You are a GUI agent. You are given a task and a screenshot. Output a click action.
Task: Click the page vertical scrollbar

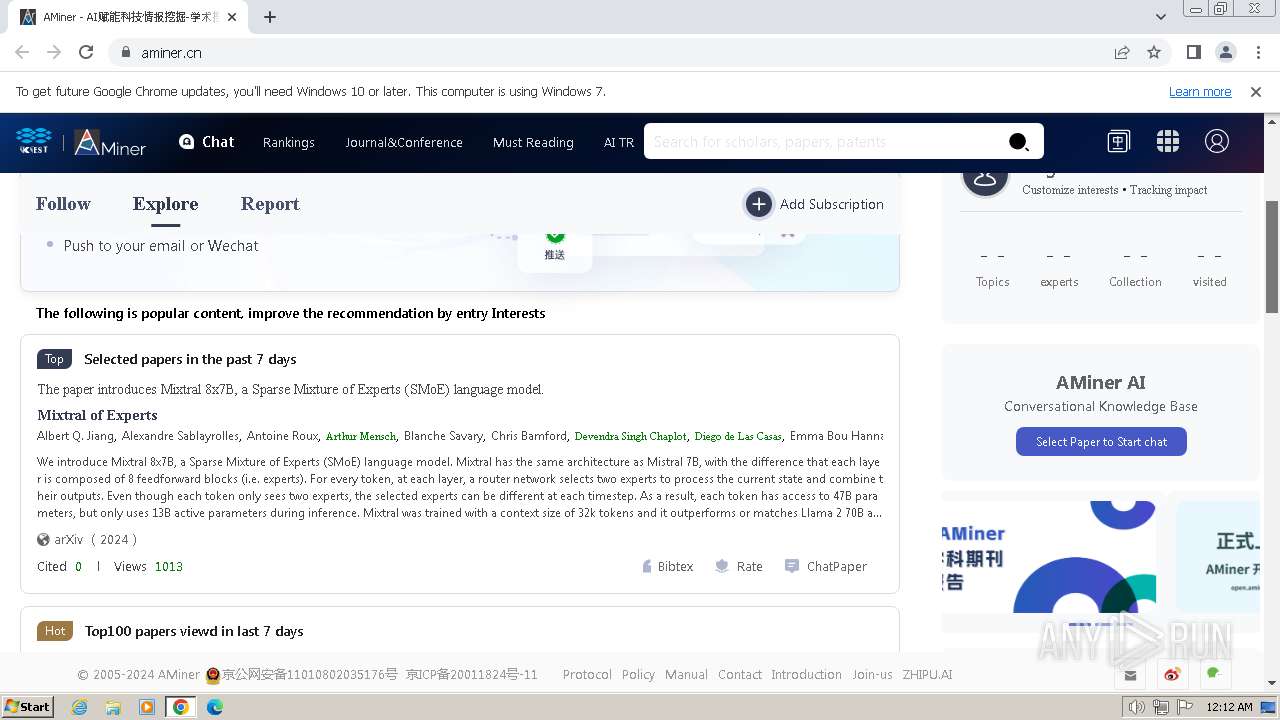coord(1272,258)
